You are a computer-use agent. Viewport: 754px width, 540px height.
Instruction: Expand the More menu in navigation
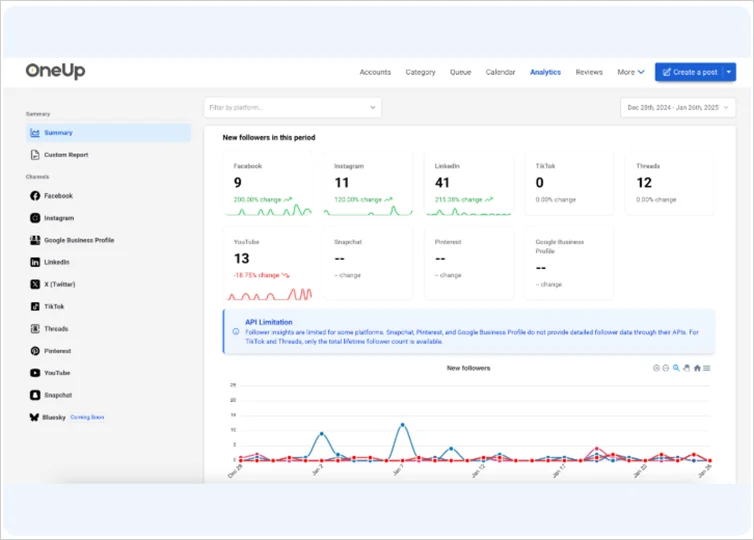[x=630, y=72]
